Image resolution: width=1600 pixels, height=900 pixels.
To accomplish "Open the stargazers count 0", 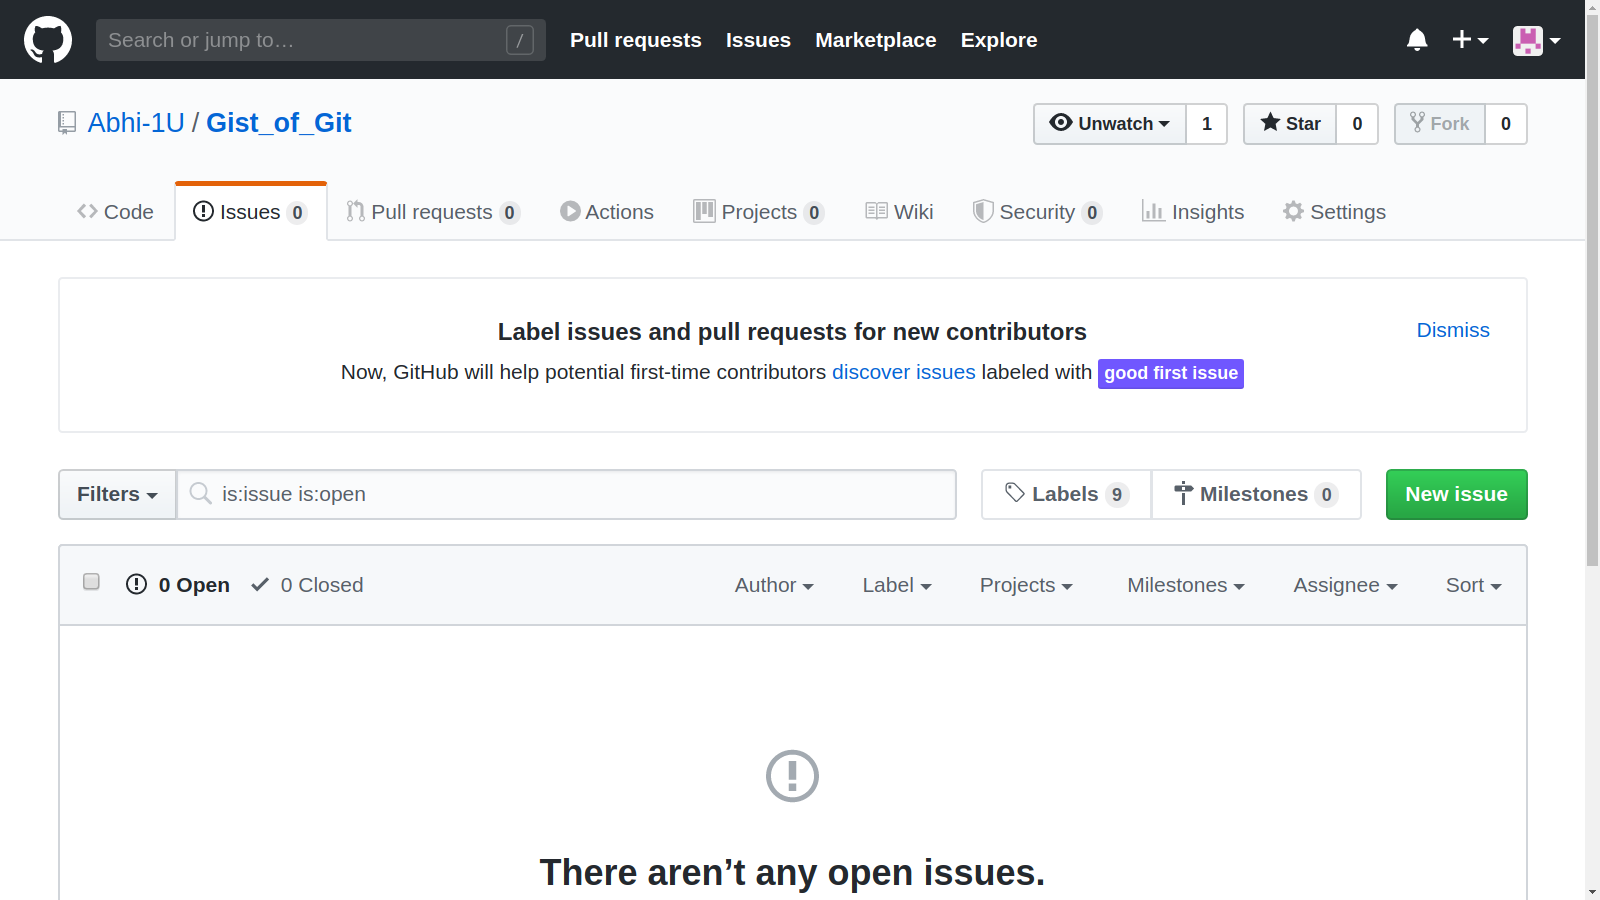I will (1357, 124).
